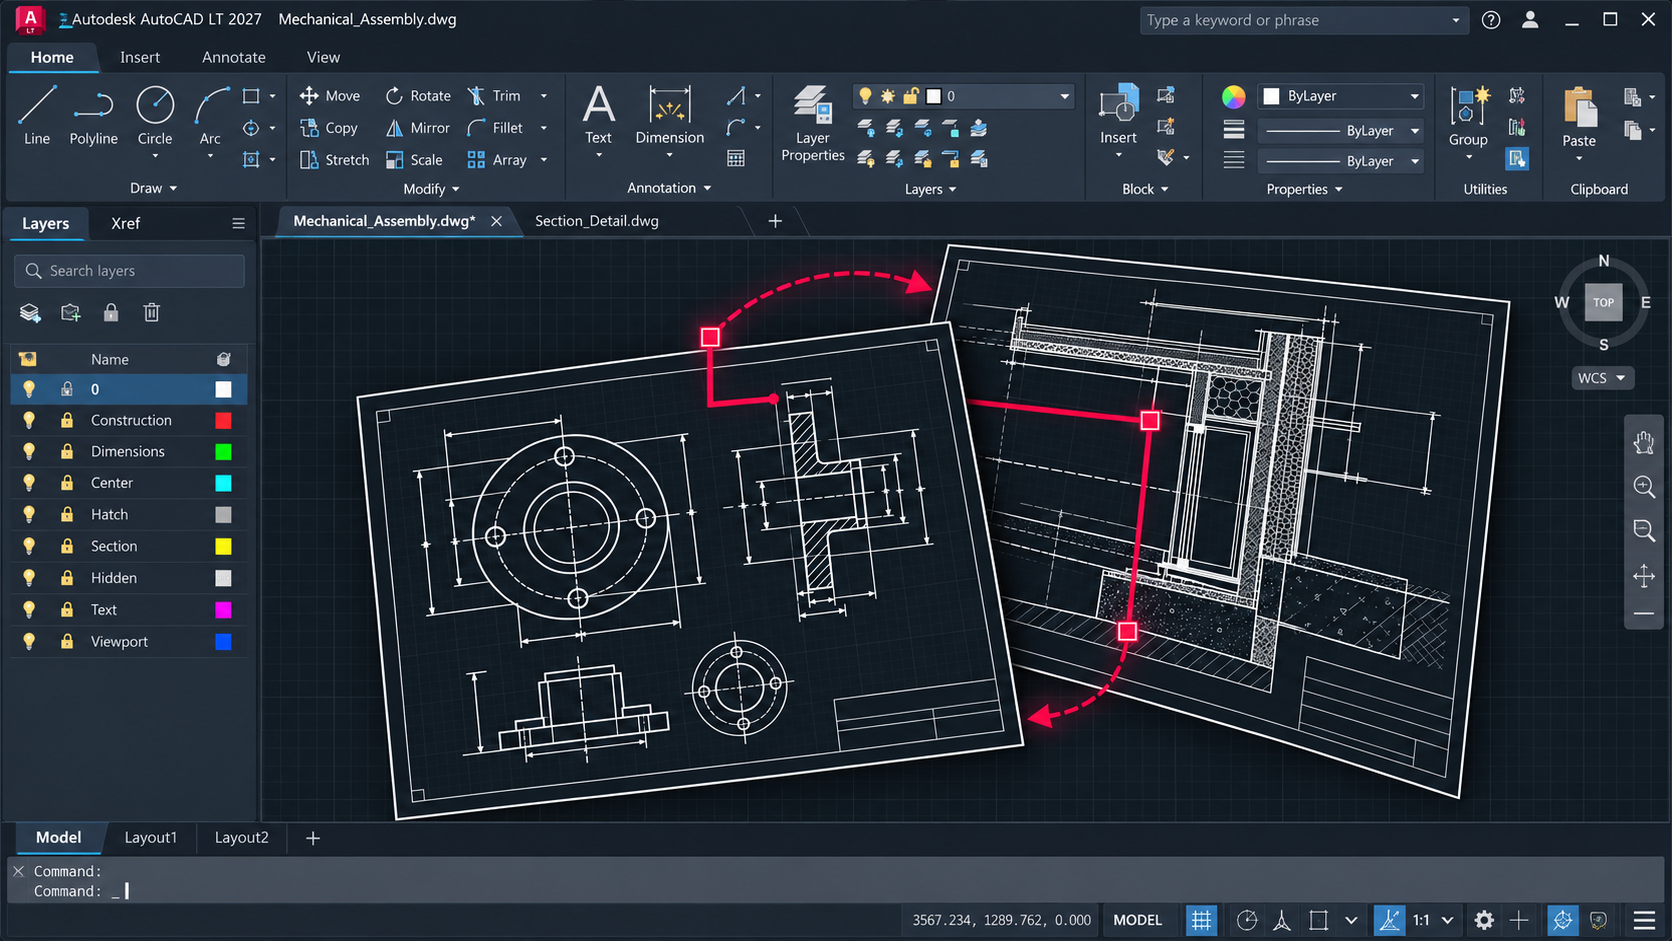Use the Mirror tool

418,128
